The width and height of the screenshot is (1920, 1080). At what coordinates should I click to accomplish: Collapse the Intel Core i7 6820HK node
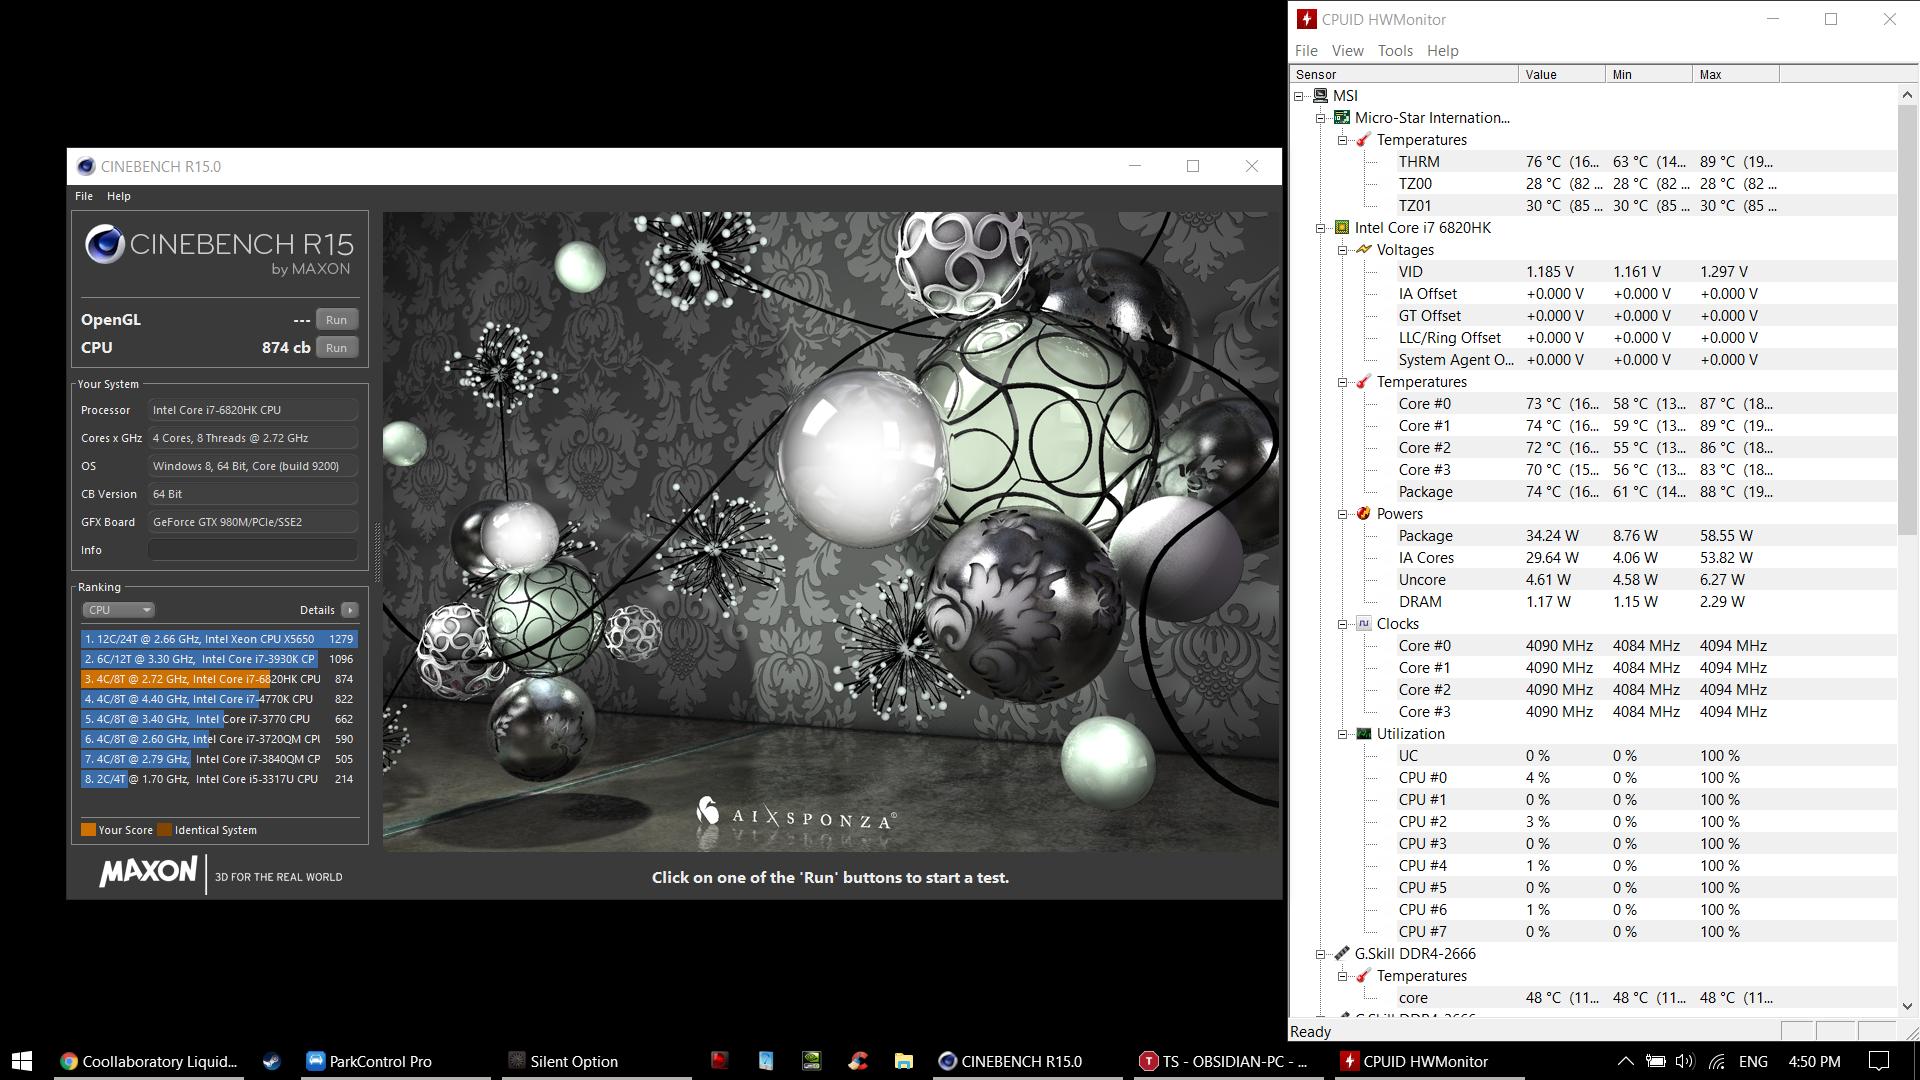point(1320,228)
